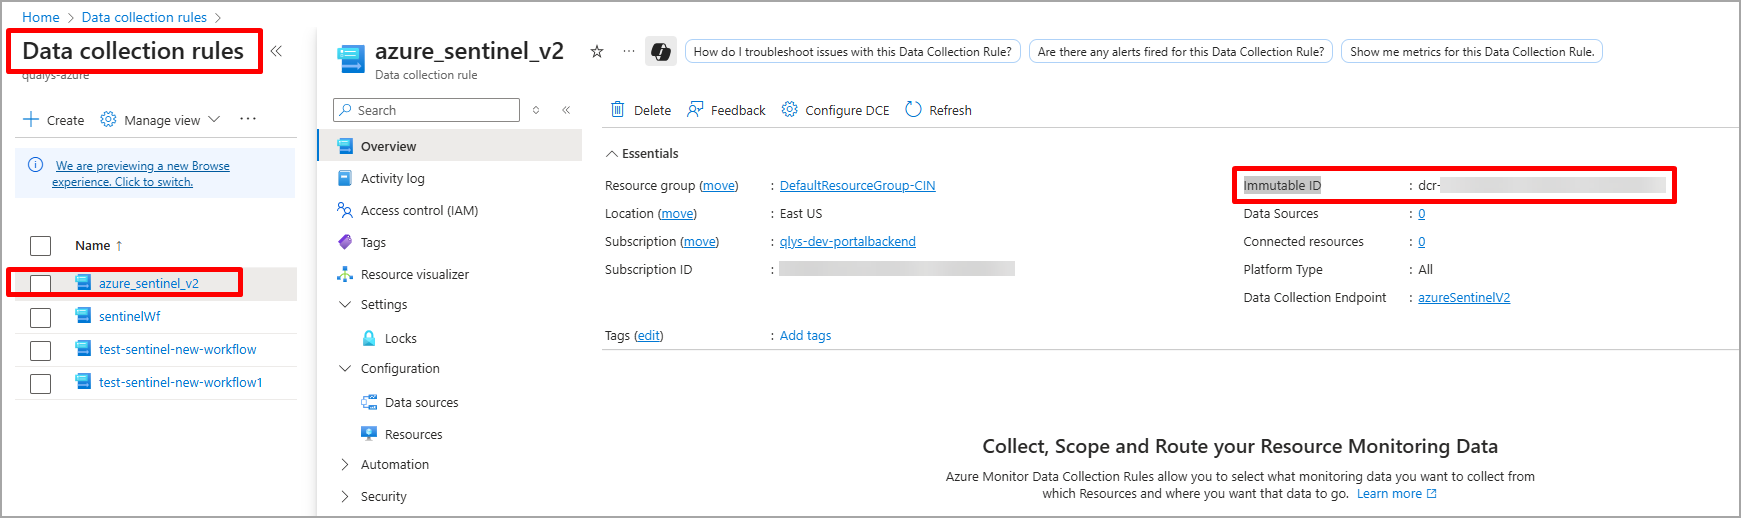Click the Create plus icon
The image size is (1741, 518).
click(31, 120)
